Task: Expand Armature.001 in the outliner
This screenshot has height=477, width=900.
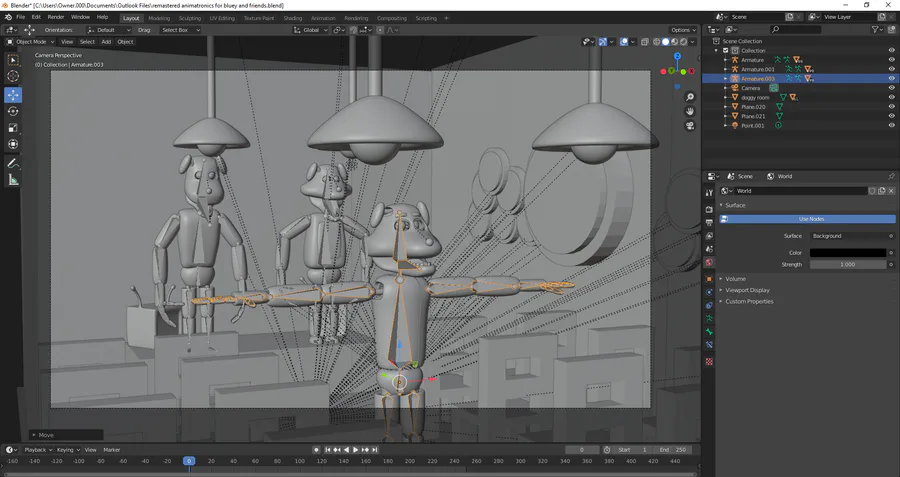Action: click(726, 69)
